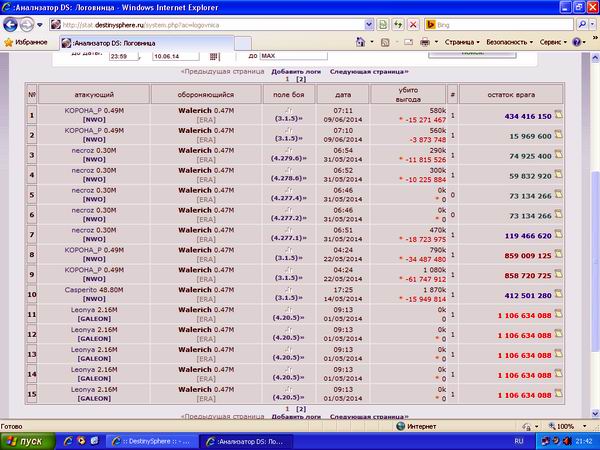Image resolution: width=600 pixels, height=450 pixels.
Task: Click the top Предыдущая страница link
Action: pos(222,72)
